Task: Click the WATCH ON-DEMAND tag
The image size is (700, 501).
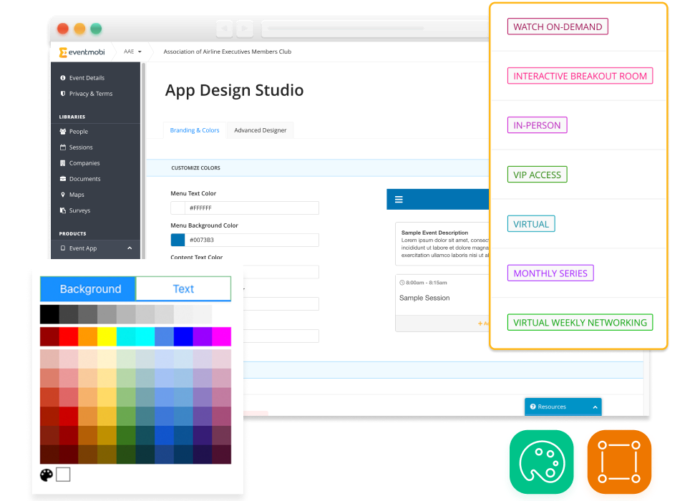Action: coord(558,26)
